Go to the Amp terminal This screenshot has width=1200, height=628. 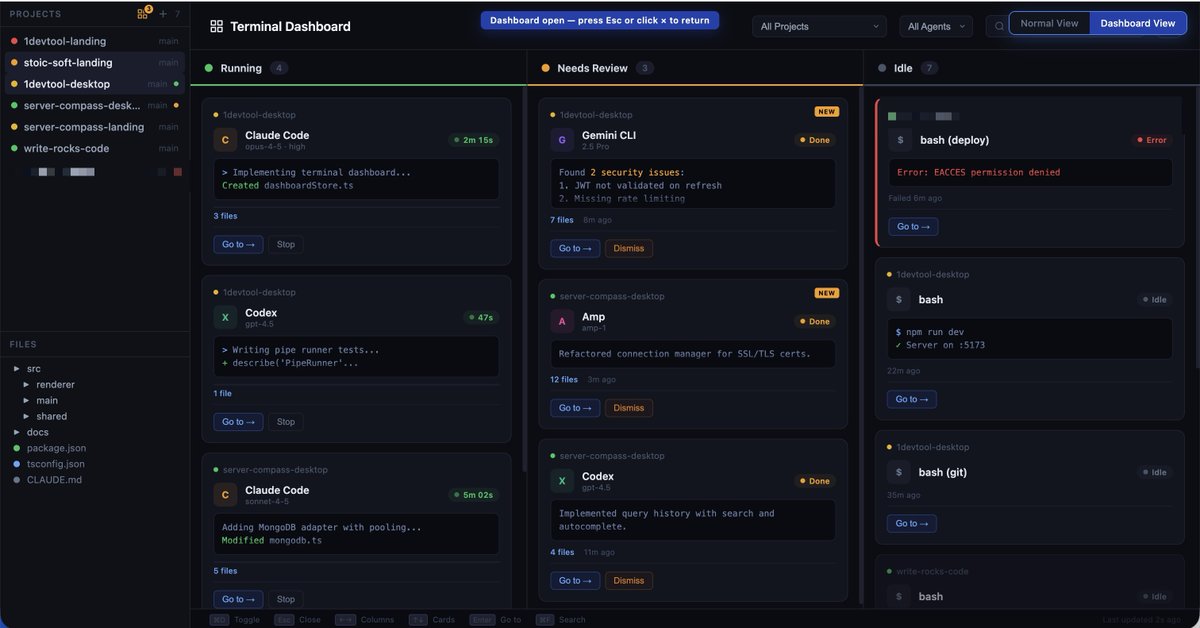pyautogui.click(x=575, y=408)
